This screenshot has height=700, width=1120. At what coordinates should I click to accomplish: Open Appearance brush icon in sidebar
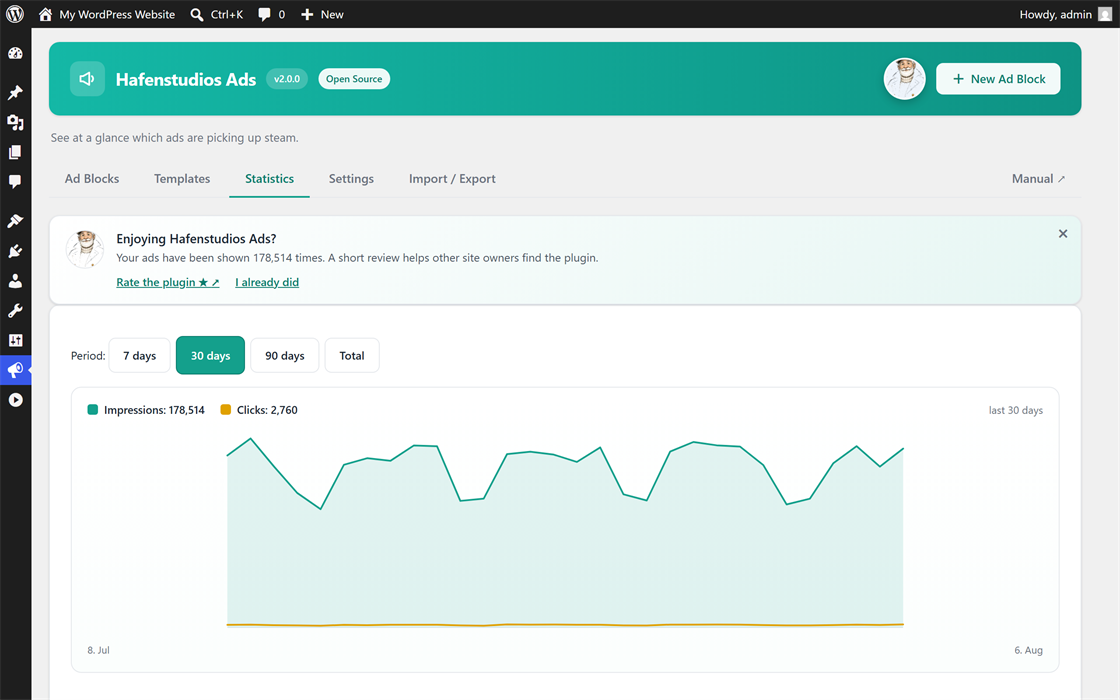tap(15, 221)
